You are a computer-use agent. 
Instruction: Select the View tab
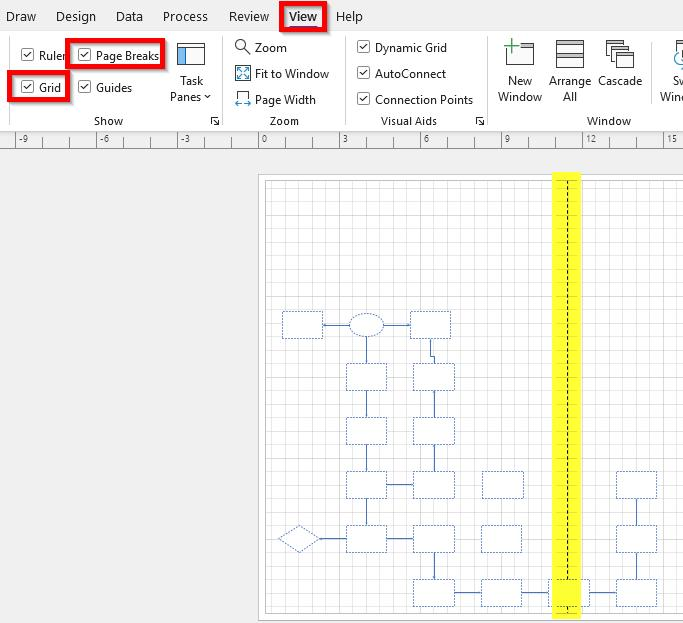pyautogui.click(x=303, y=17)
